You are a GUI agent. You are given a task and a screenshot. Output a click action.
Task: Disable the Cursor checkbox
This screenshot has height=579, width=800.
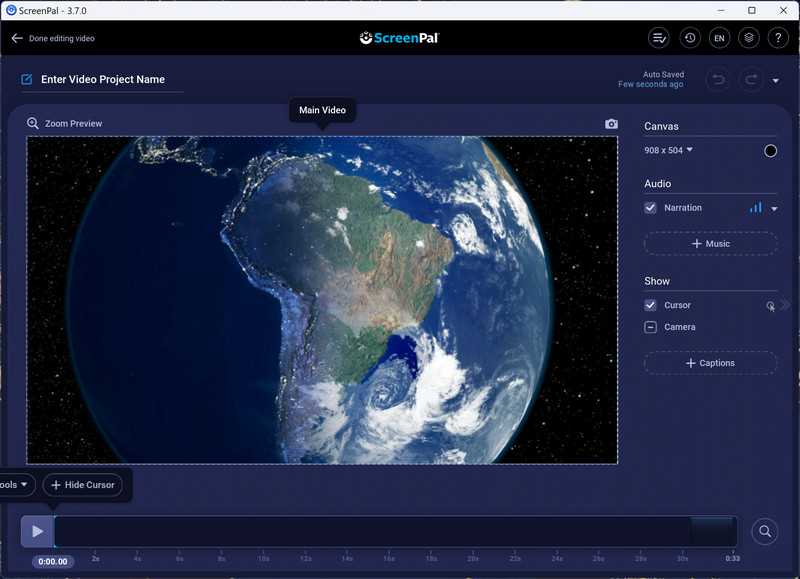[651, 305]
